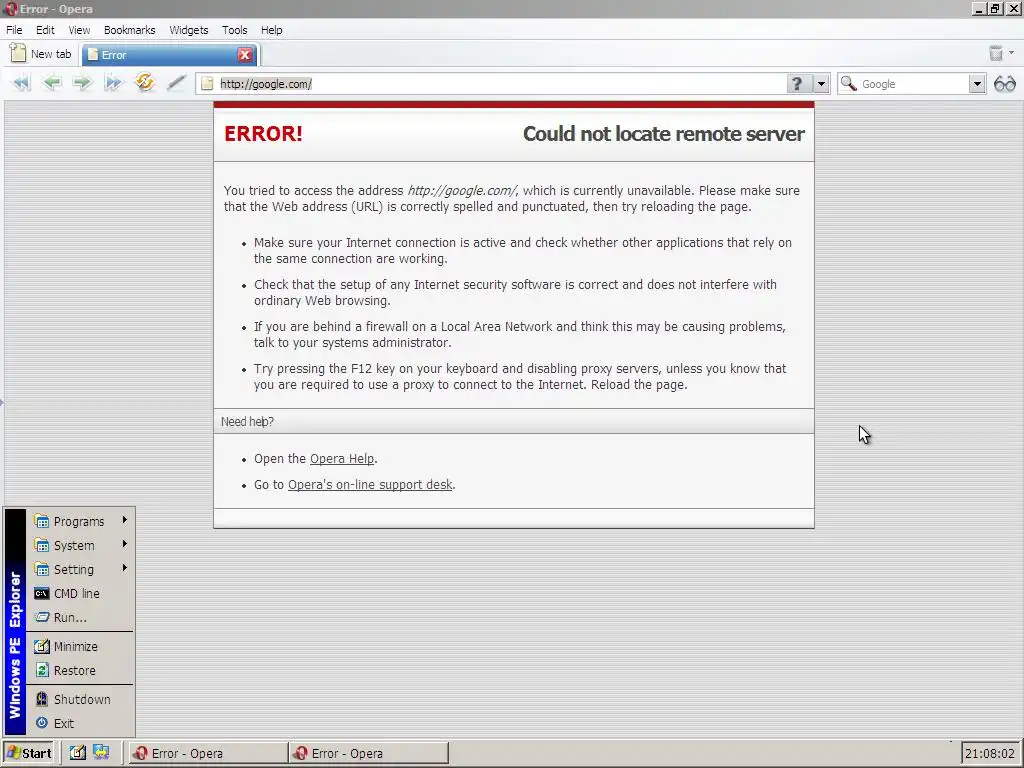Switch to first Error - Opera taskbar button
This screenshot has width=1024, height=768.
pos(208,753)
